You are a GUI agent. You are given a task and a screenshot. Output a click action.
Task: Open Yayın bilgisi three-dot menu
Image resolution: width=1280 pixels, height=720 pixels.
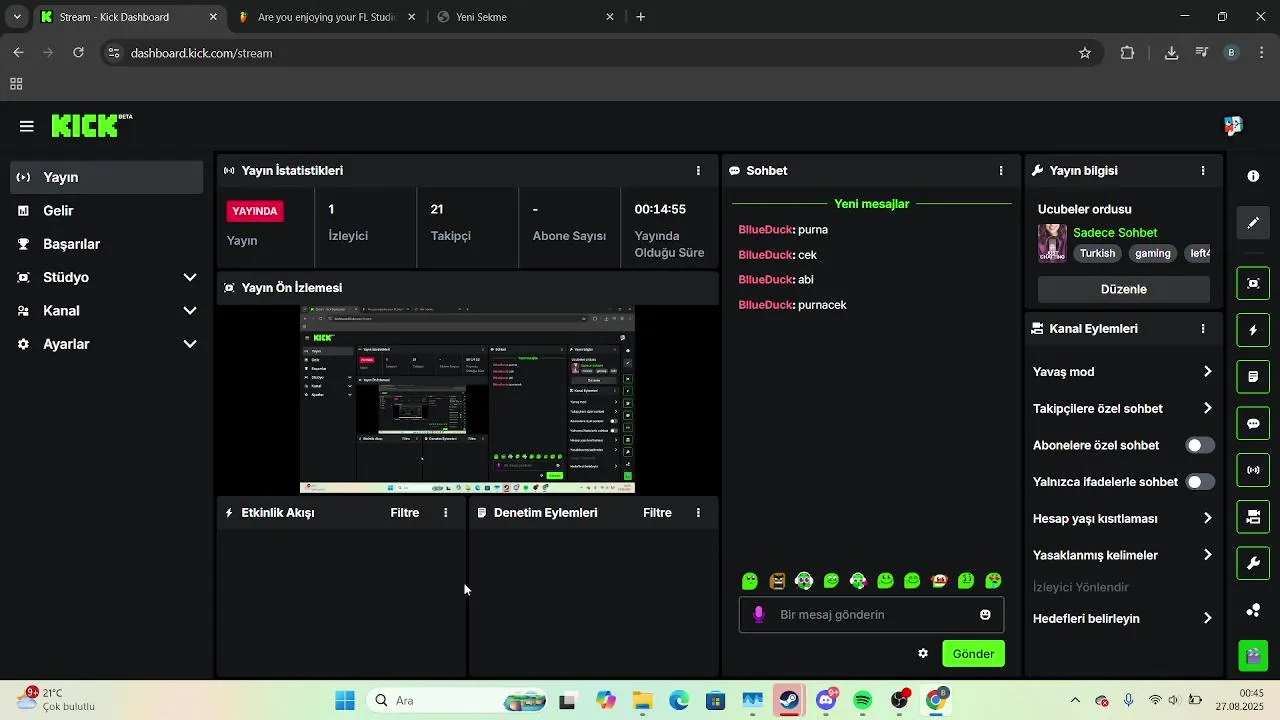coord(1203,171)
